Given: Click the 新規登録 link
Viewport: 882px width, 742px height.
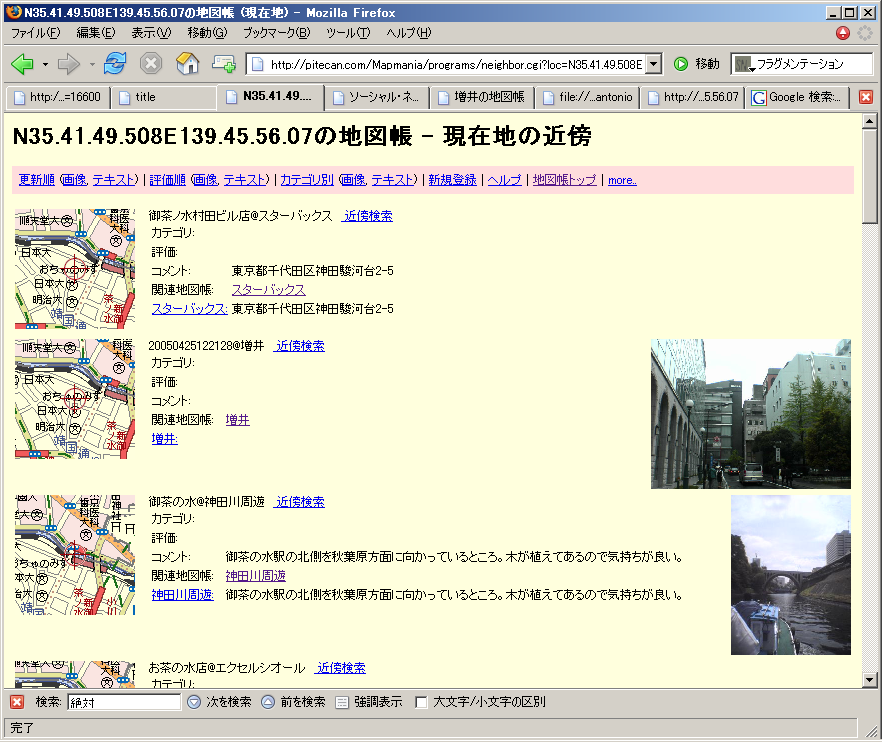Looking at the screenshot, I should click(452, 180).
